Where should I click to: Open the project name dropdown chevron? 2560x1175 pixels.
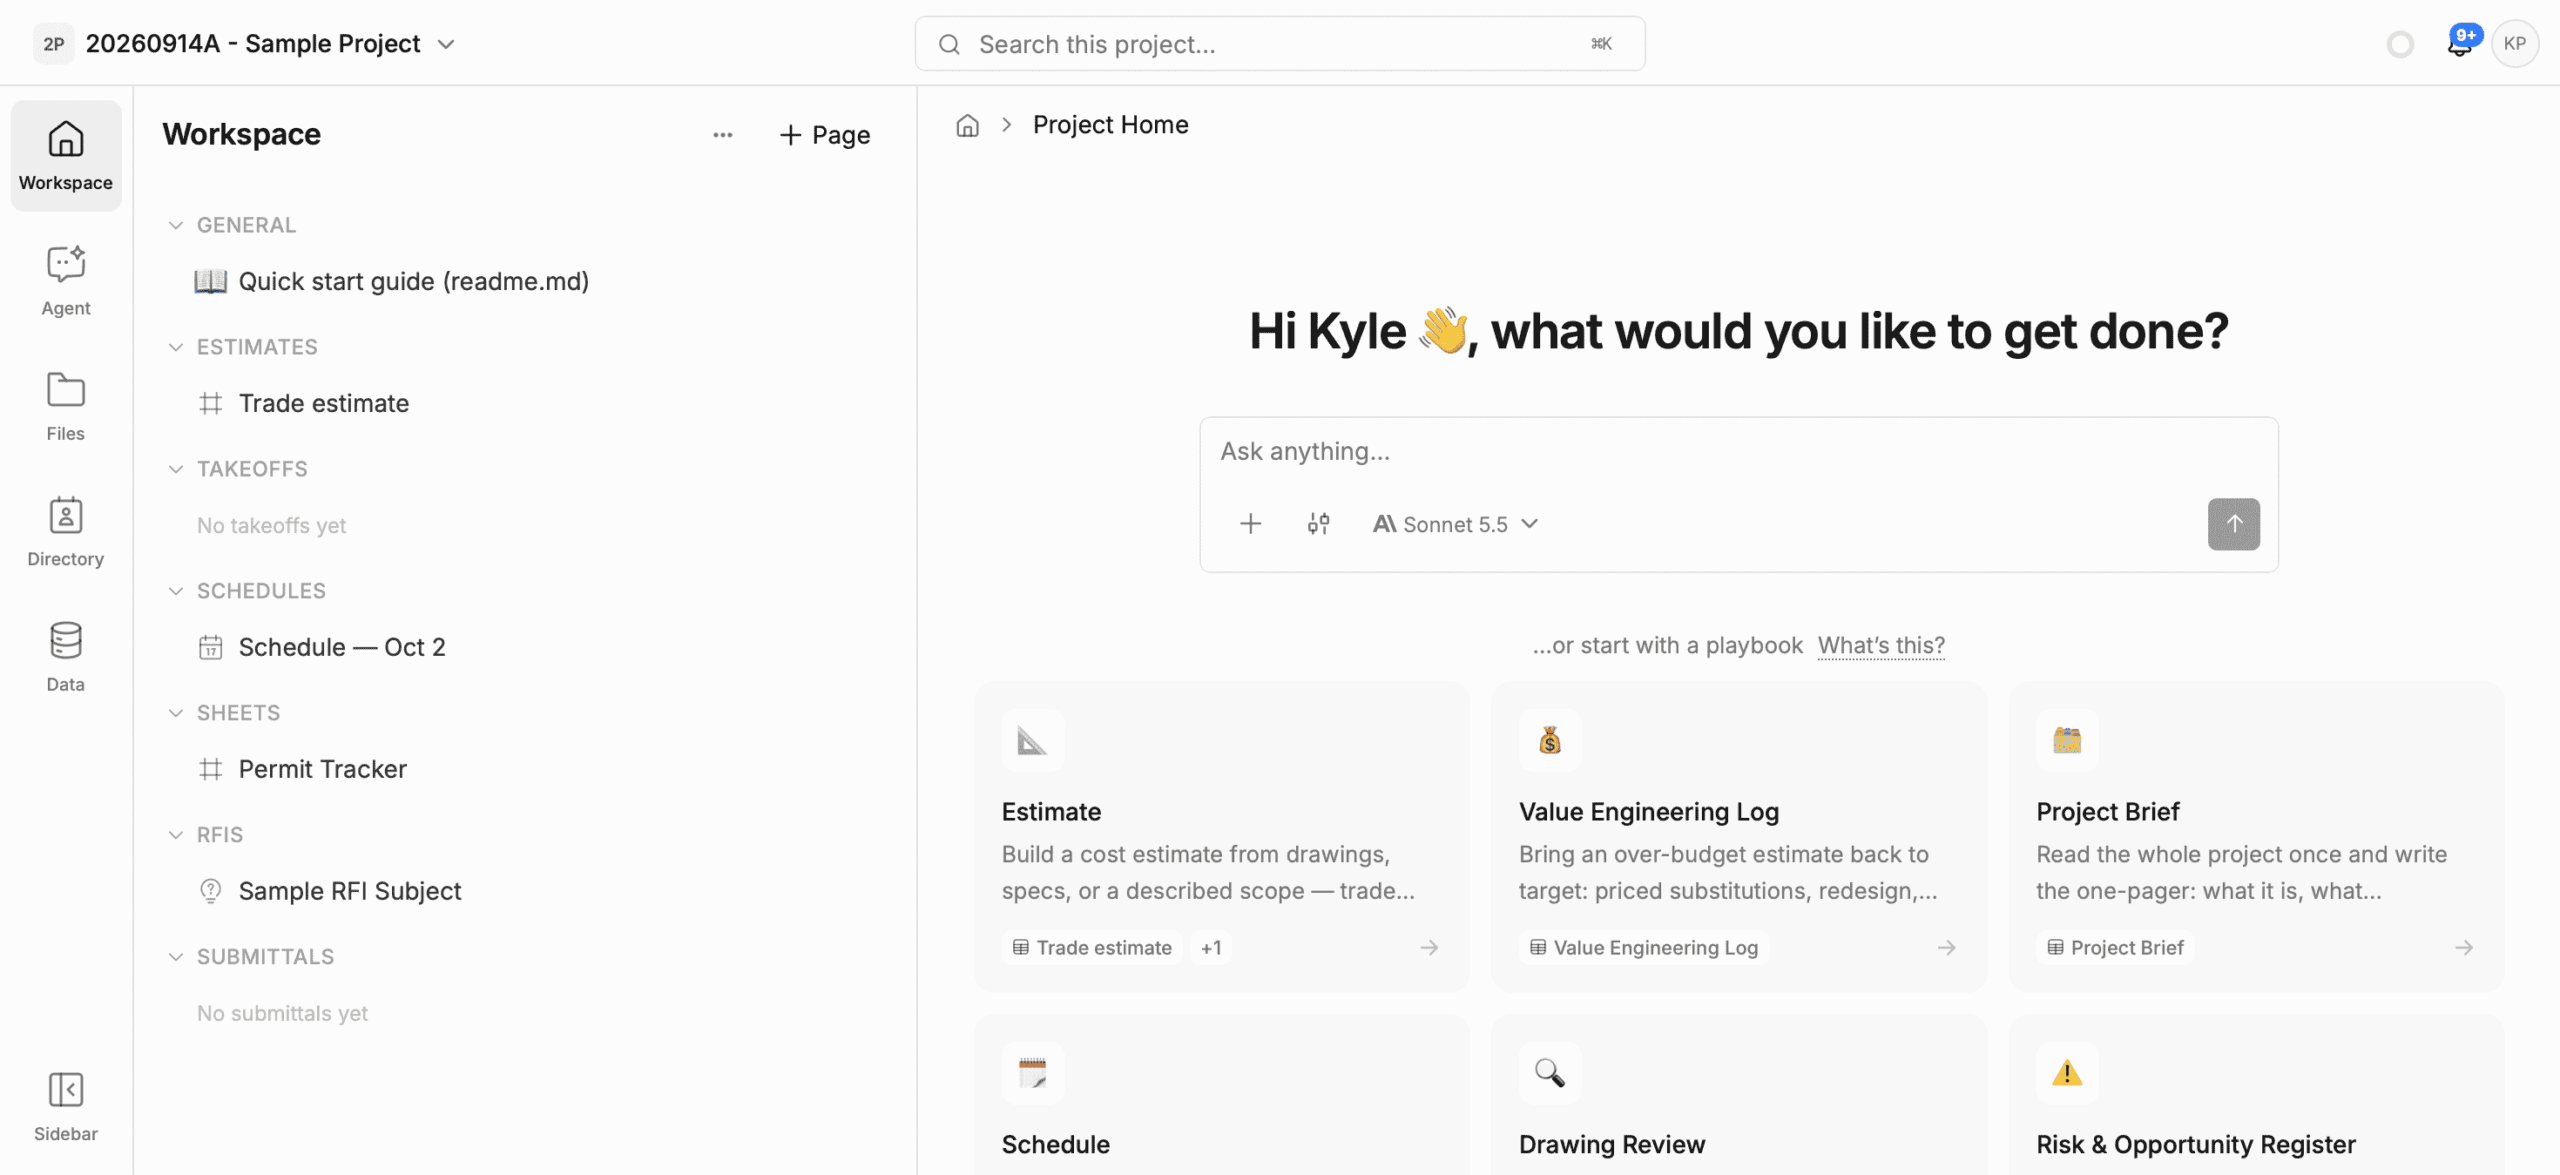tap(446, 44)
